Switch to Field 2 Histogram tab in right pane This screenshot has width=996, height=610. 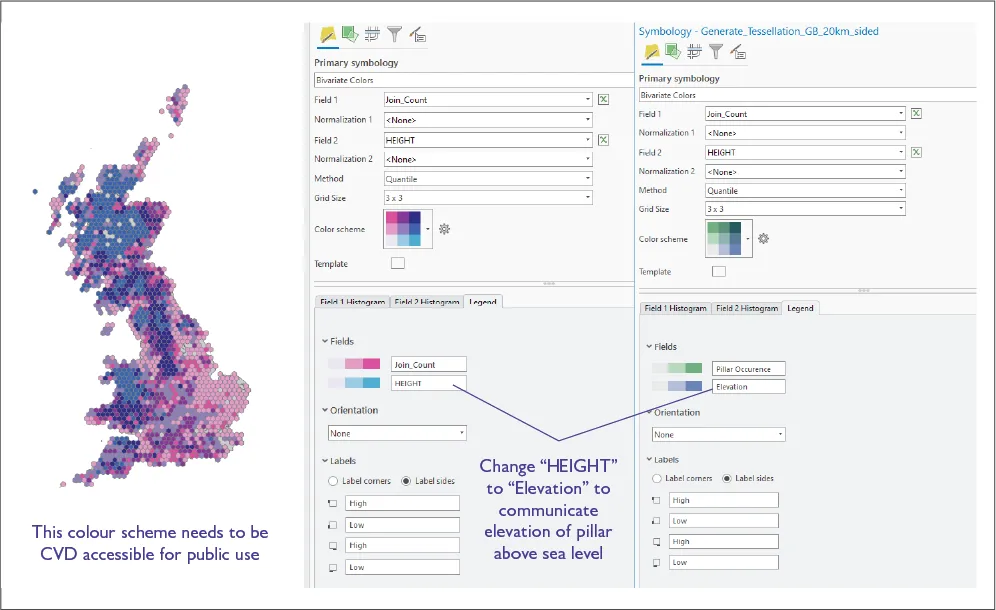click(747, 308)
